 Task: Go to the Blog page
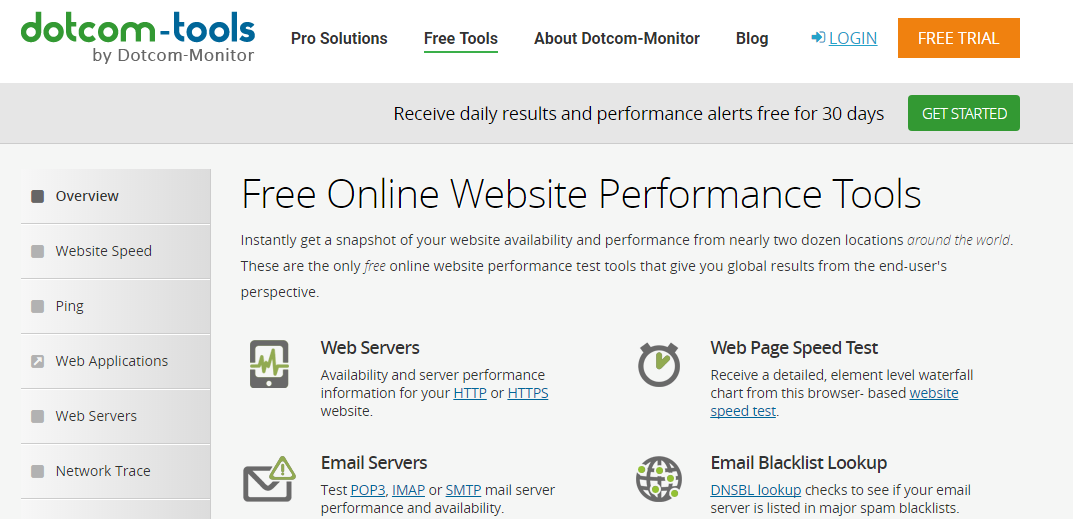(x=752, y=38)
